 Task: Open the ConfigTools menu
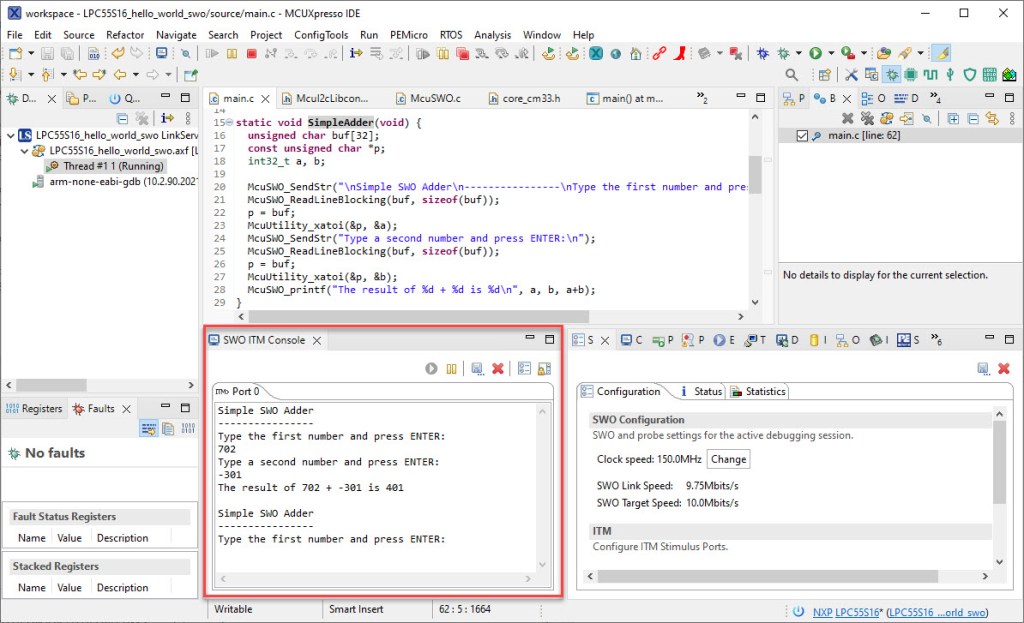coord(321,35)
